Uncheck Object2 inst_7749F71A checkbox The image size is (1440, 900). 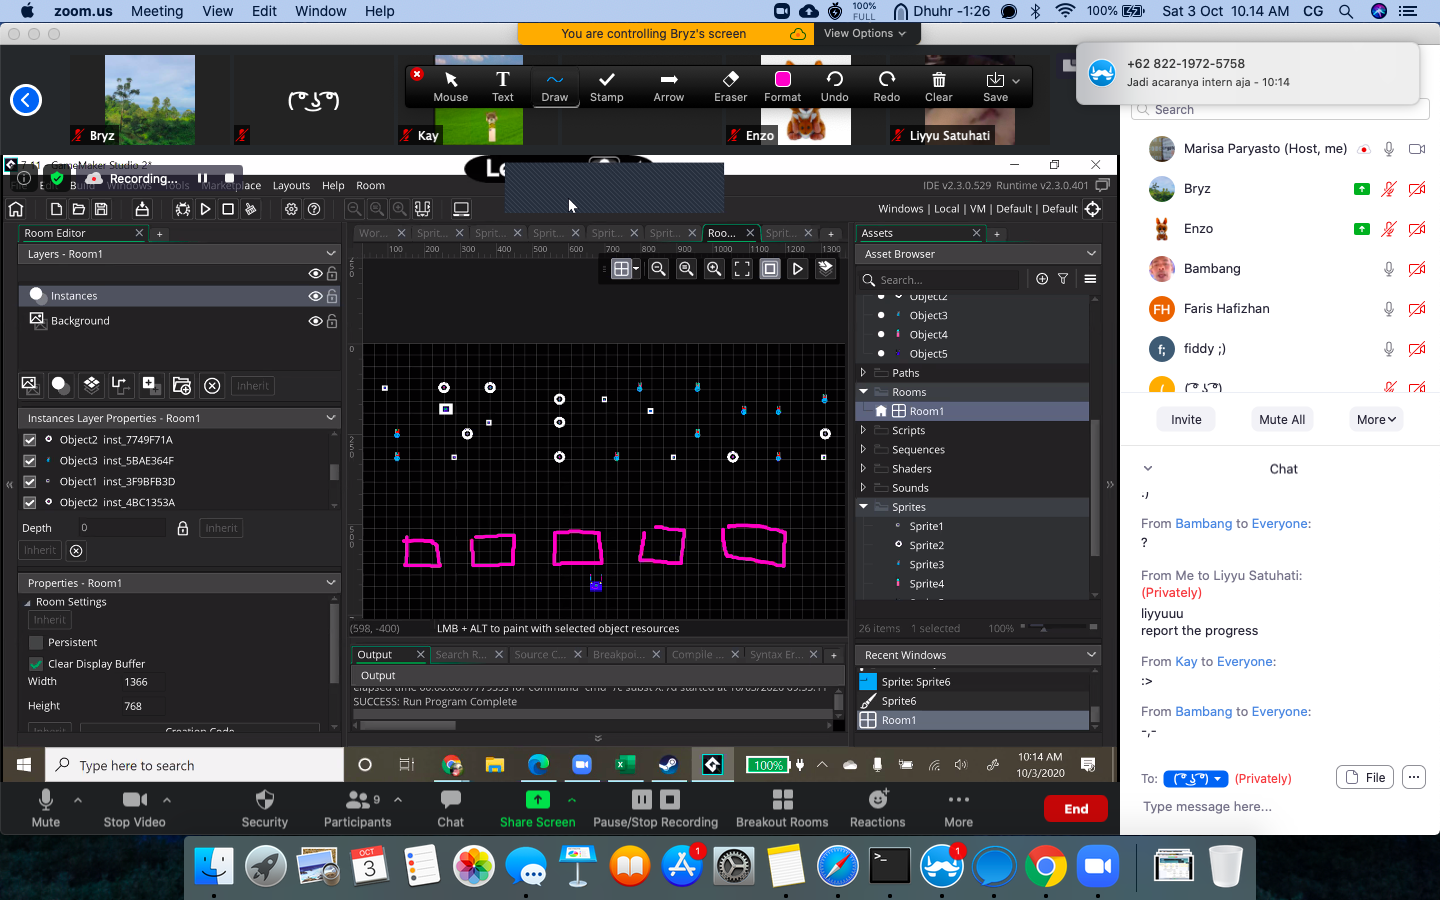coord(29,440)
